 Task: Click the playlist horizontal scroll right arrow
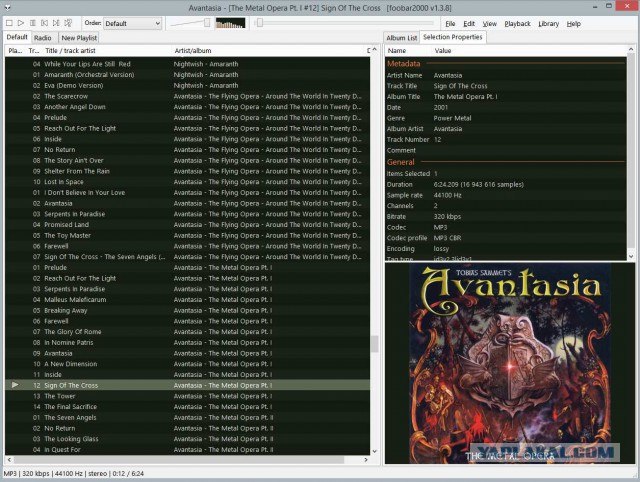click(366, 460)
